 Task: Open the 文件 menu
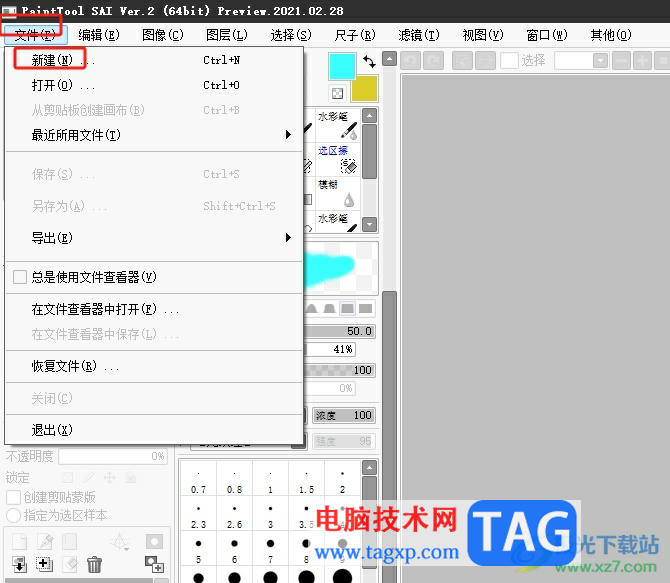35,35
